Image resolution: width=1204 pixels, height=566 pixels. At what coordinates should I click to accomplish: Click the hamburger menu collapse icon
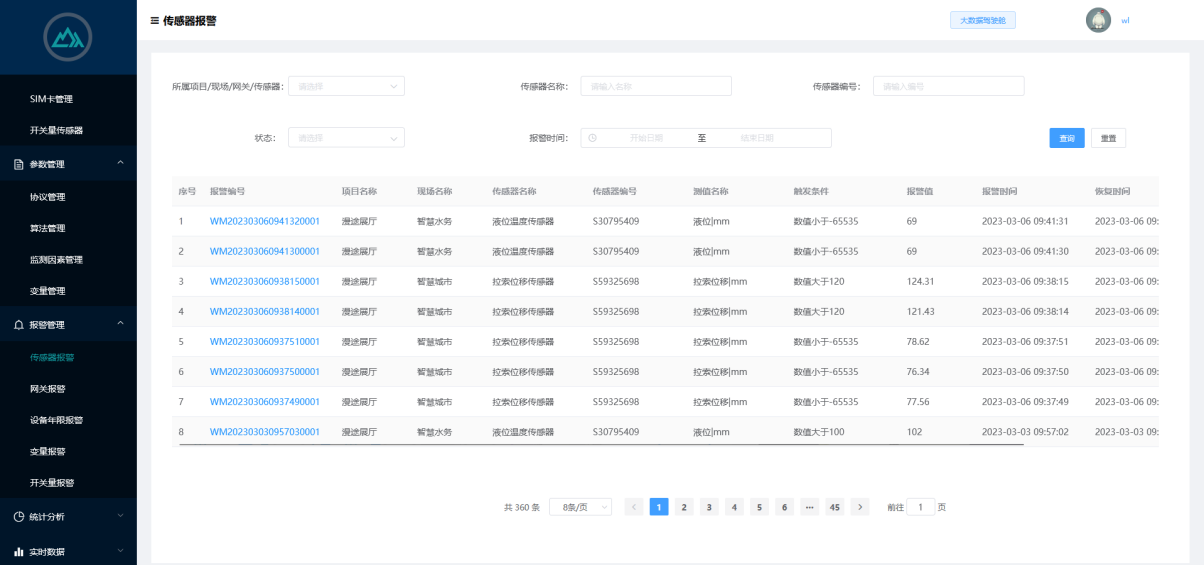154,20
